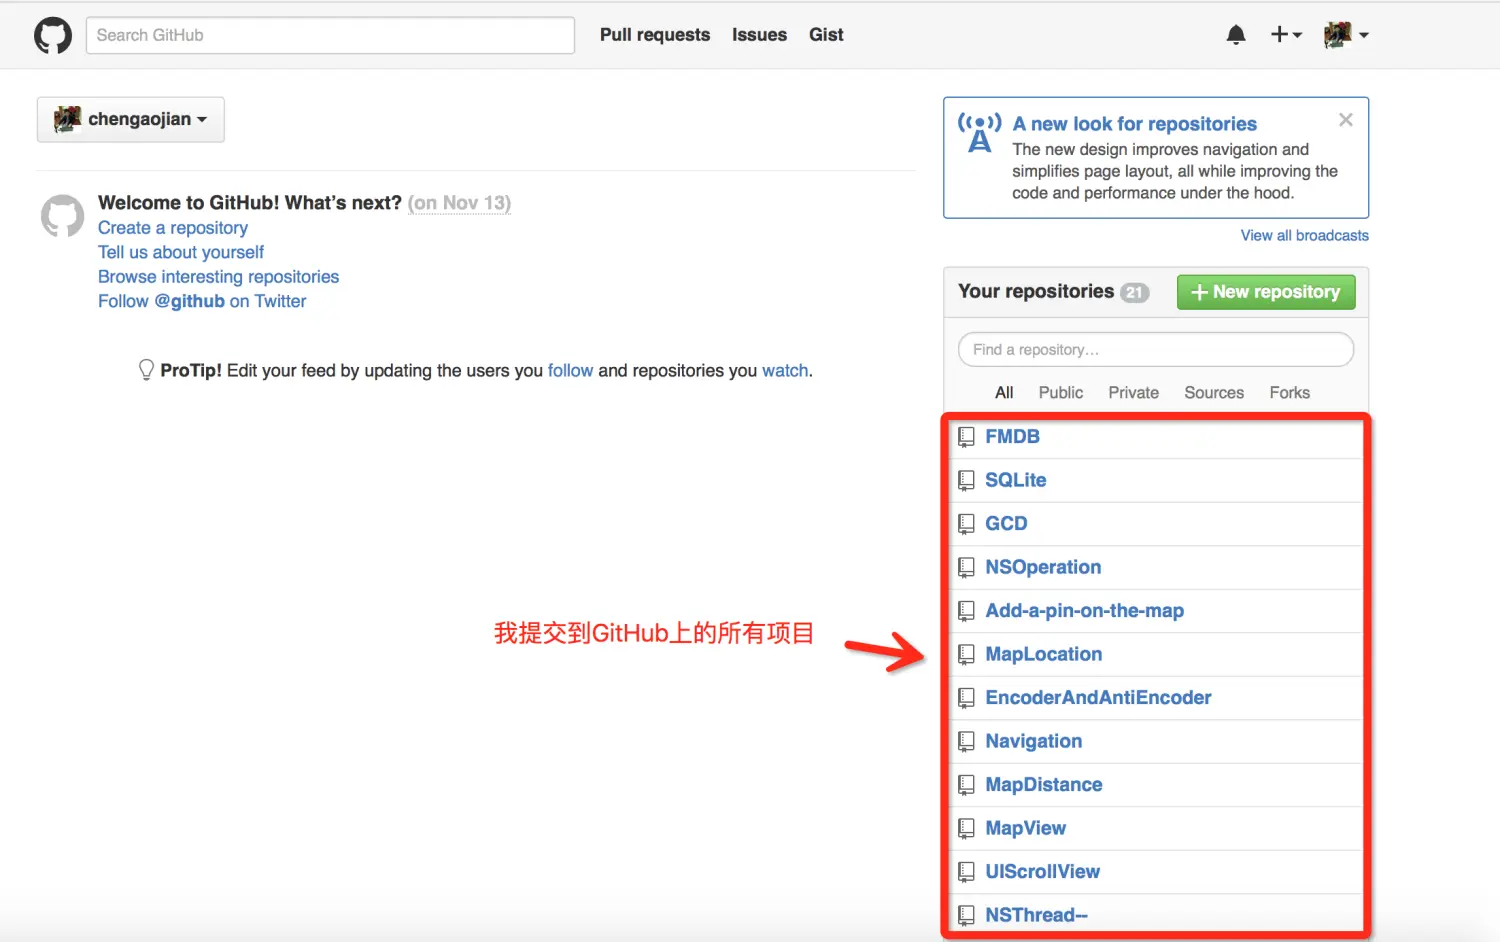Click the Octocat icon in the welcome feed
Screen dimensions: 1500x942
pyautogui.click(x=62, y=216)
